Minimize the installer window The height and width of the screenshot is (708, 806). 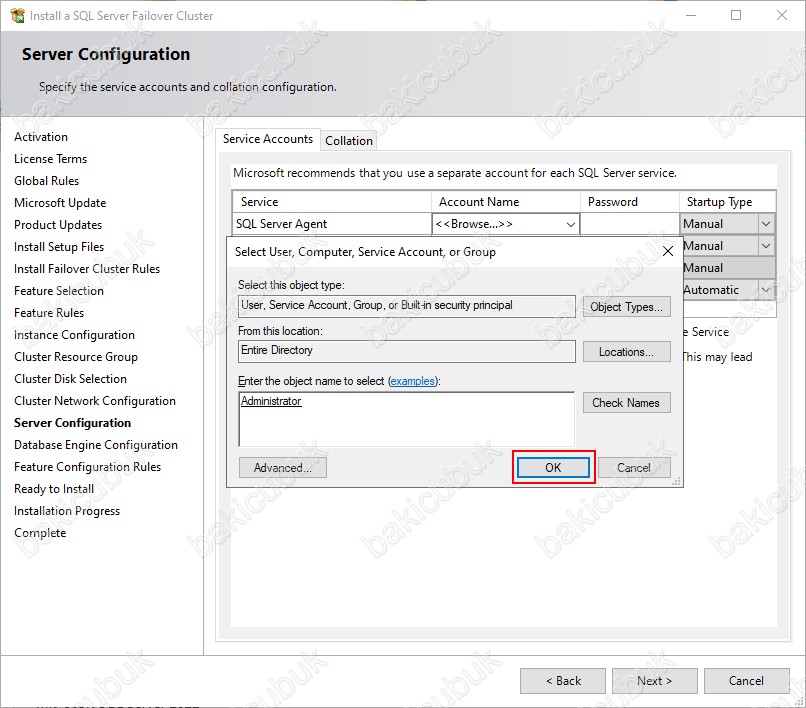point(691,15)
